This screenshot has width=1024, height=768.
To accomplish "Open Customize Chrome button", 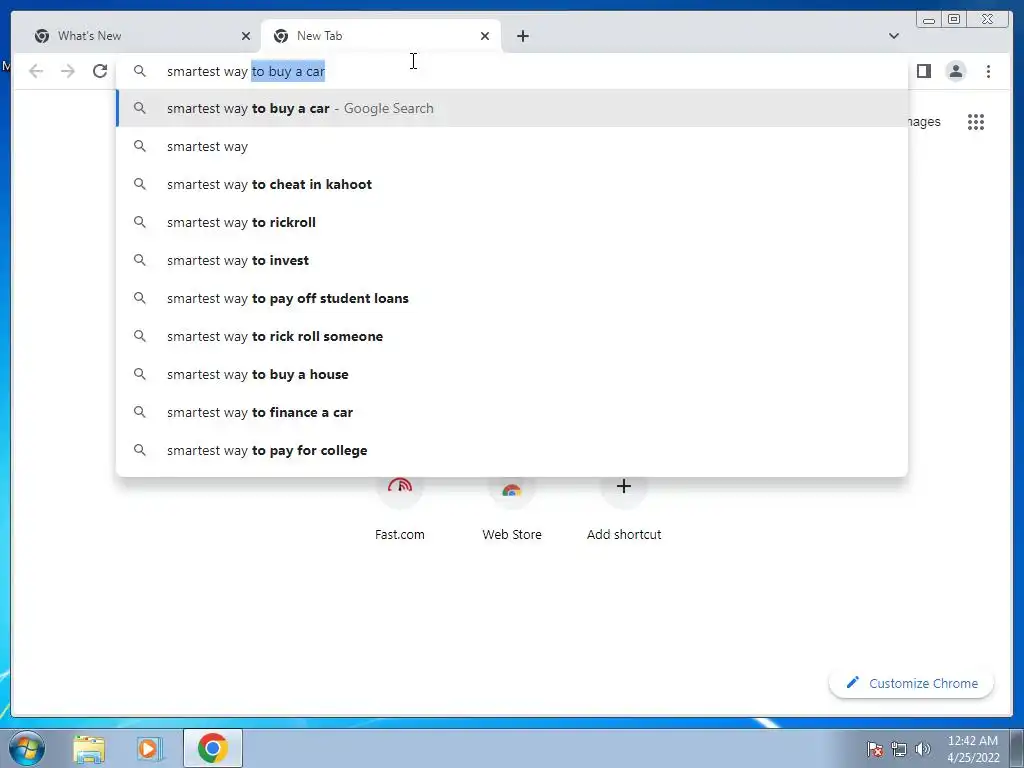I will [912, 683].
